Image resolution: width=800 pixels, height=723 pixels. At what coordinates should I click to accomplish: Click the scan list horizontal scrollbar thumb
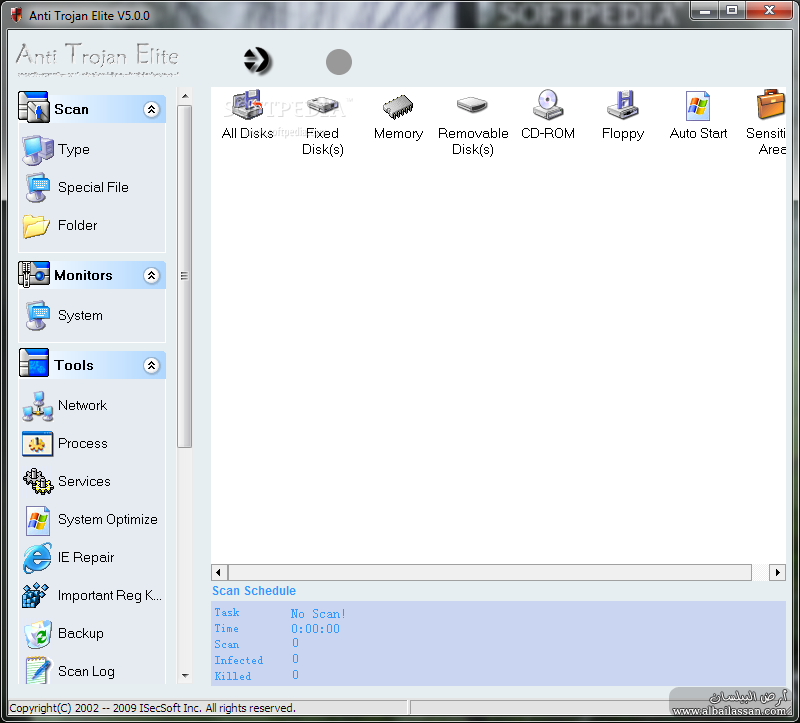490,572
